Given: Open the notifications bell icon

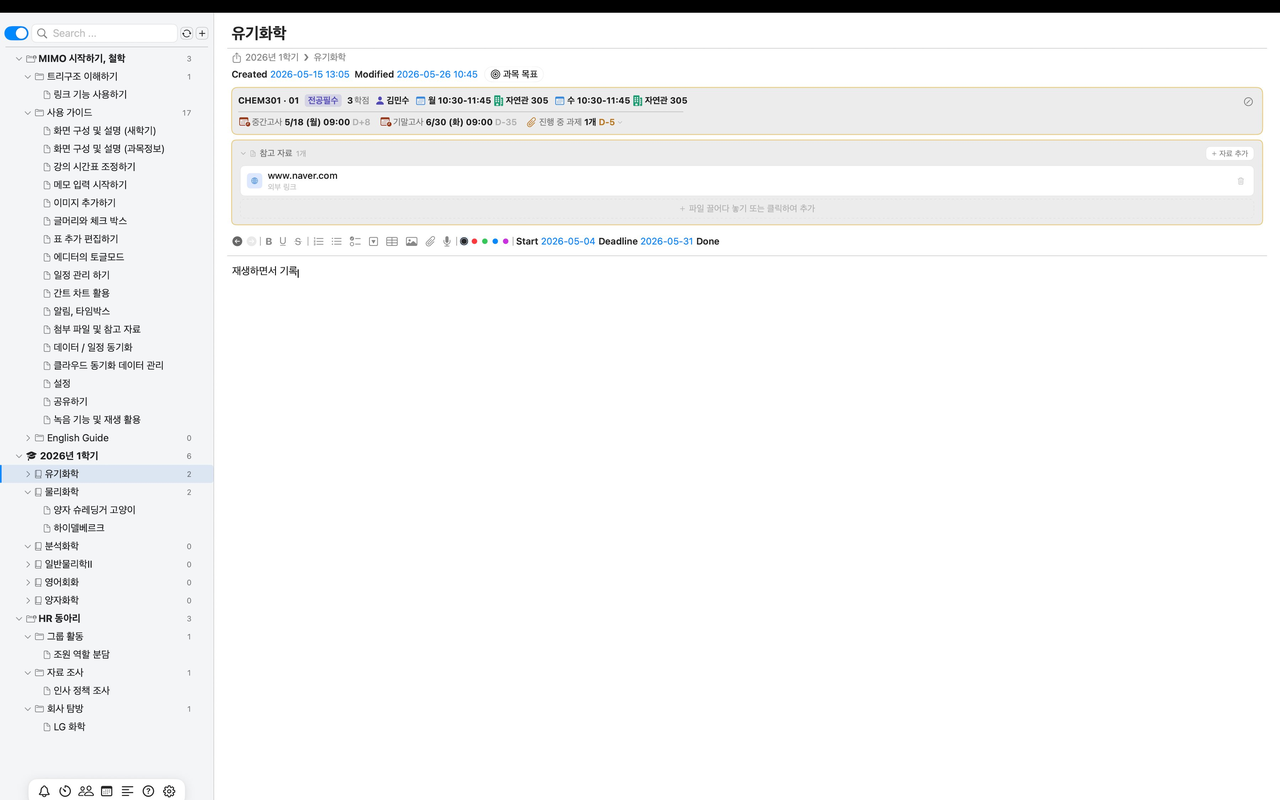Looking at the screenshot, I should pos(44,791).
